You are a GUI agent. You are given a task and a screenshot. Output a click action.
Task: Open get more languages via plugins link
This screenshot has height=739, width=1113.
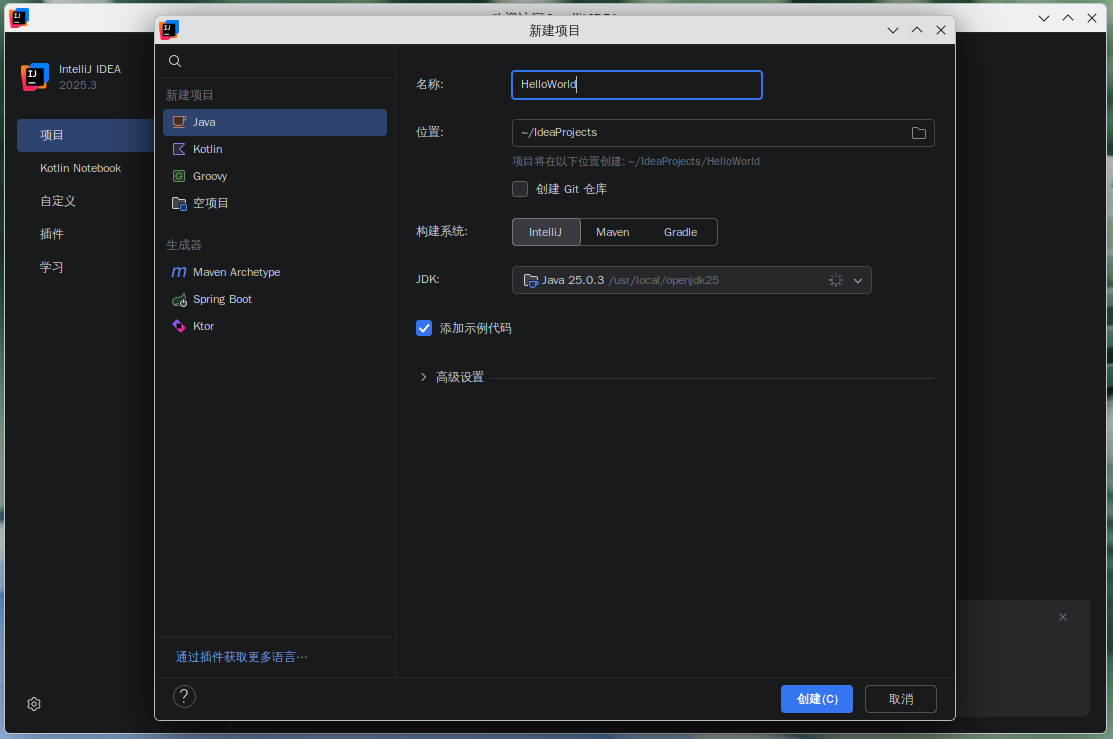pos(241,657)
